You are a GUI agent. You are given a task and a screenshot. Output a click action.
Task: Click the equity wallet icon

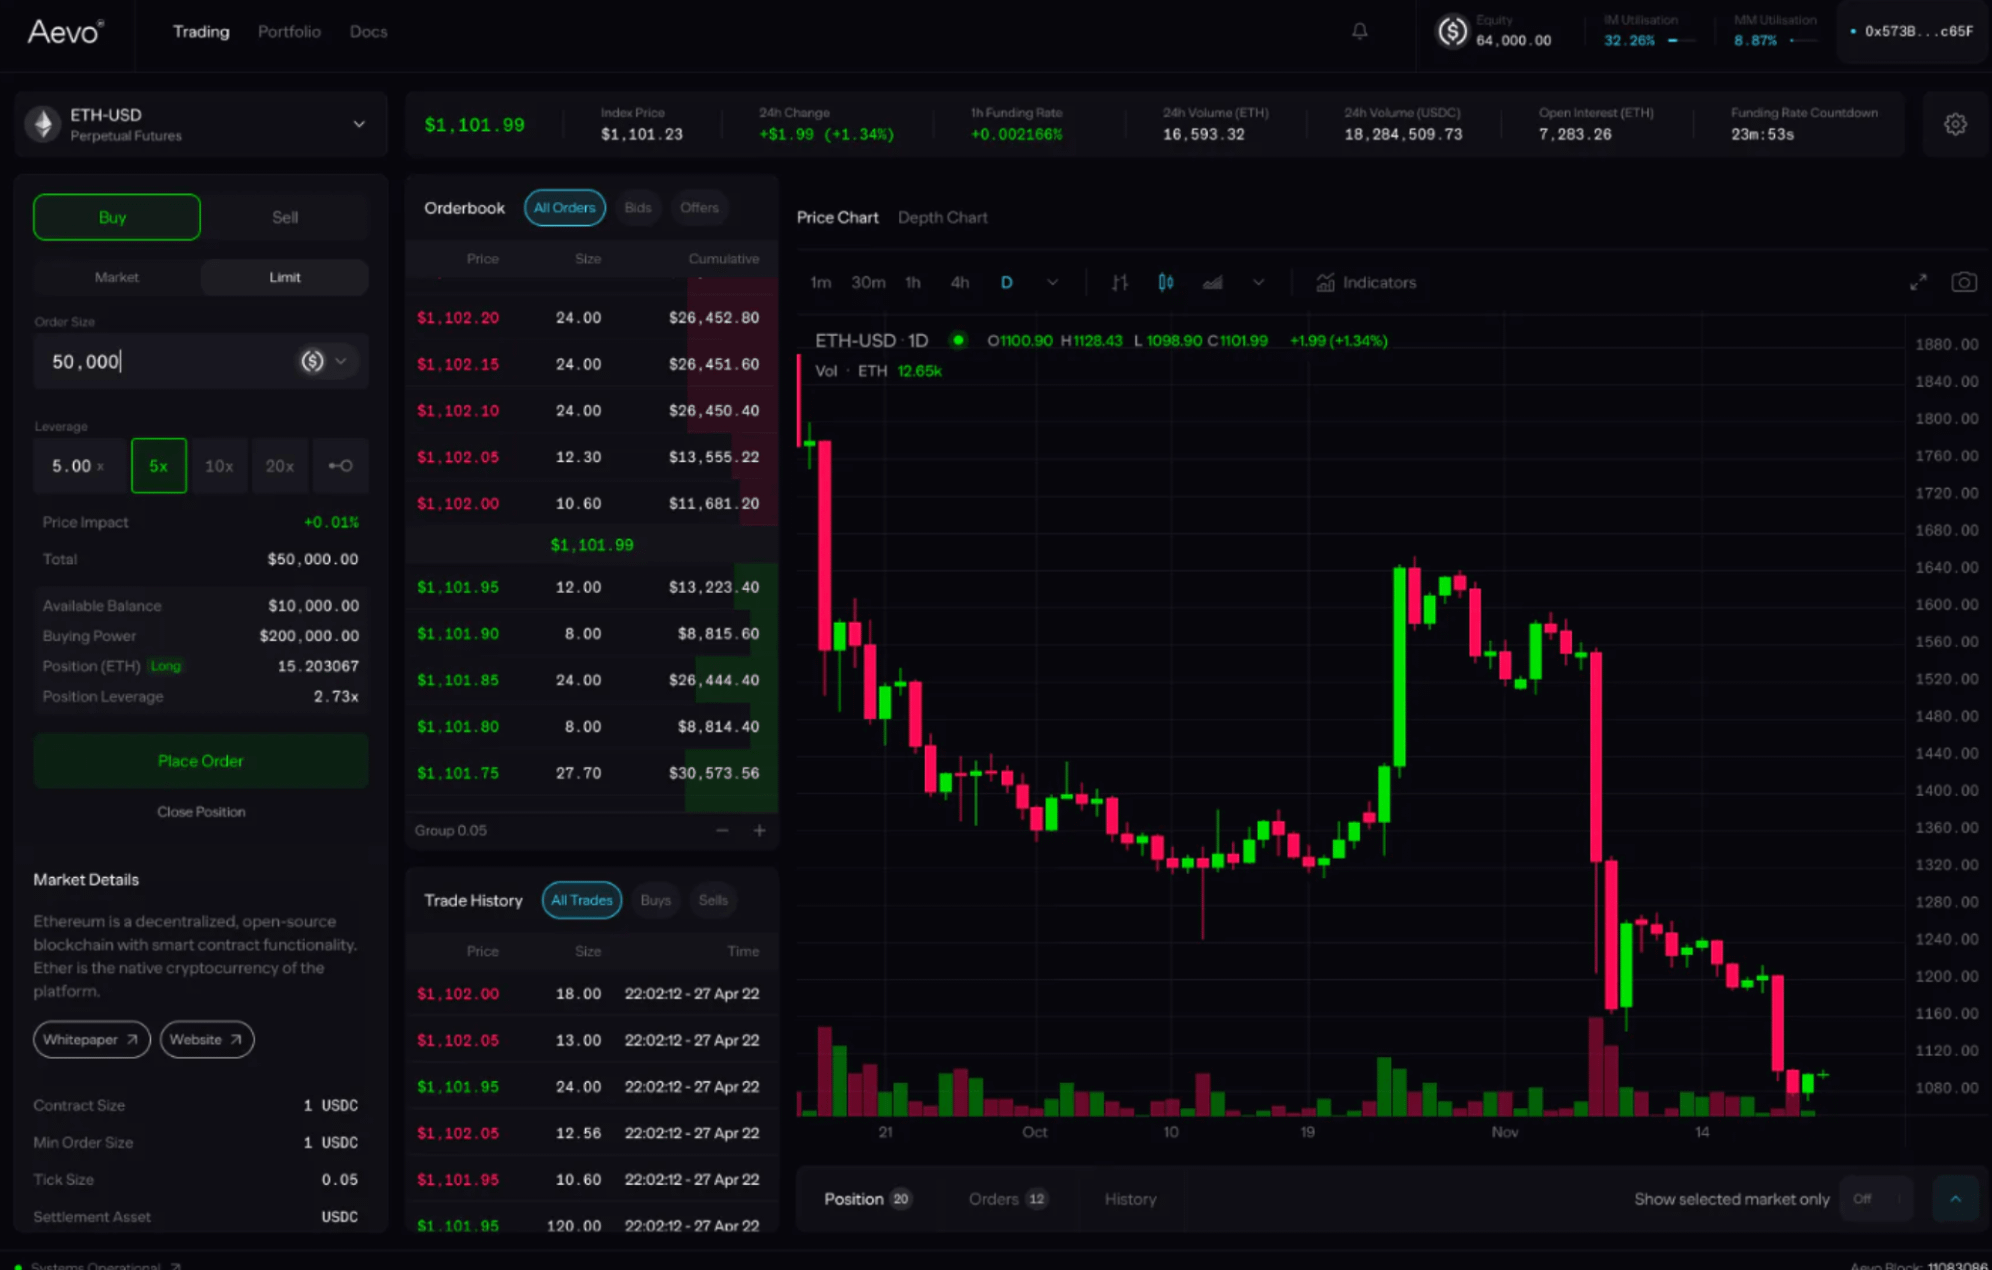pos(1452,31)
